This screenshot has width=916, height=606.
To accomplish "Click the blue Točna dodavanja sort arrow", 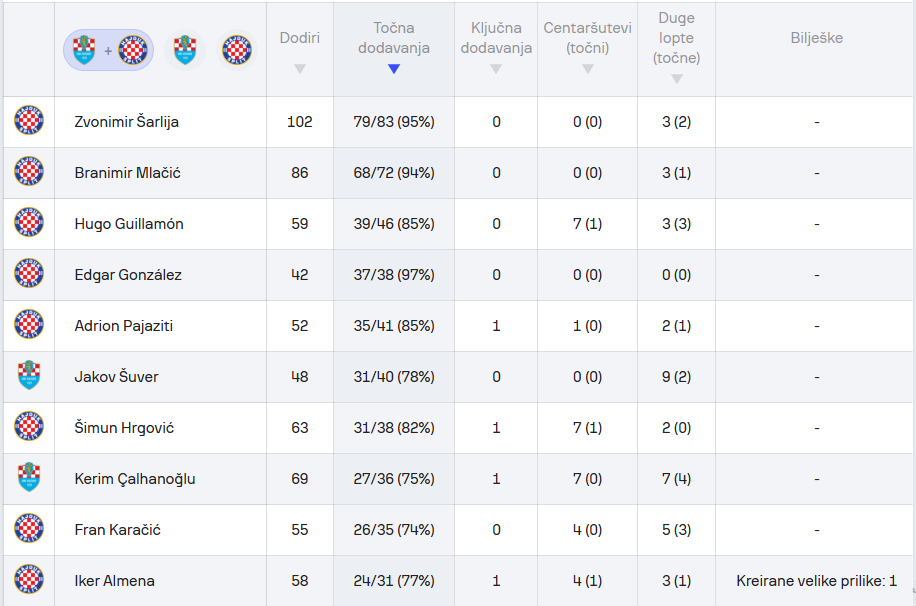I will click(x=394, y=69).
